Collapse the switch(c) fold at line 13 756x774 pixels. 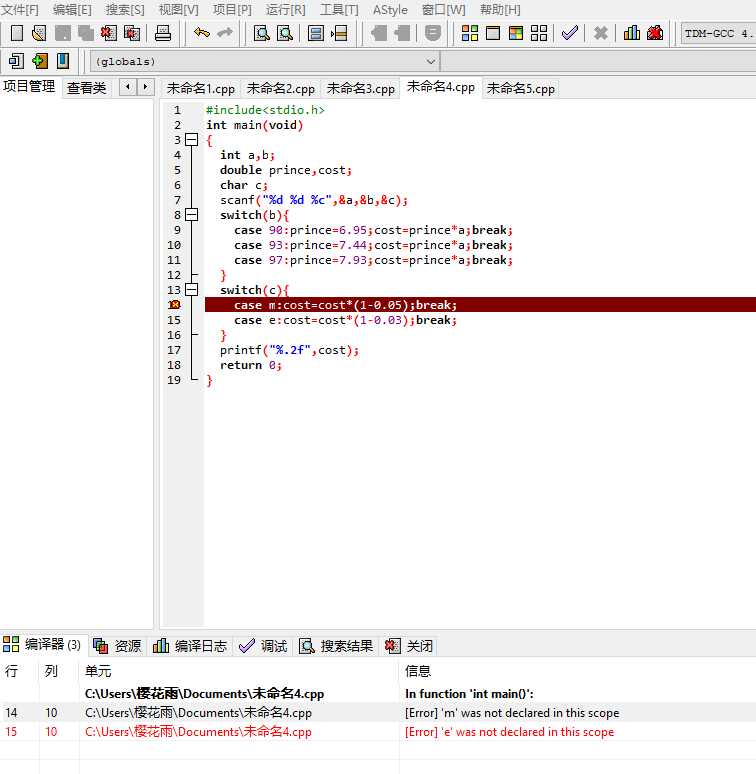(191, 290)
